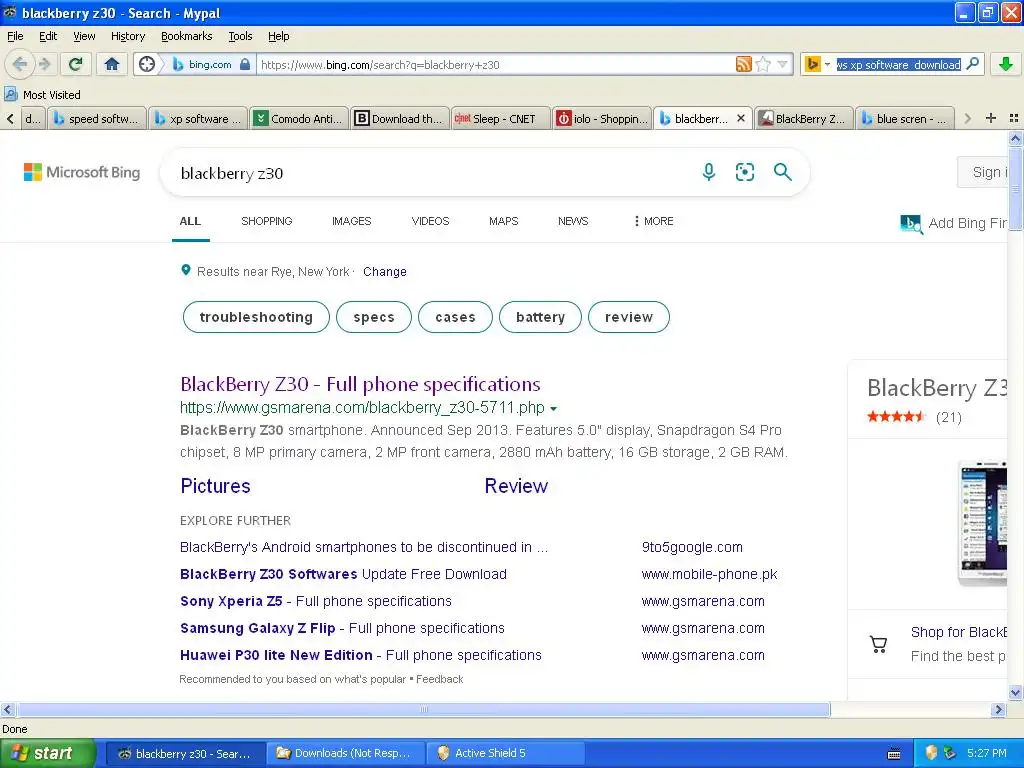This screenshot has height=768, width=1024.
Task: Open the Review sublink
Action: (x=516, y=486)
